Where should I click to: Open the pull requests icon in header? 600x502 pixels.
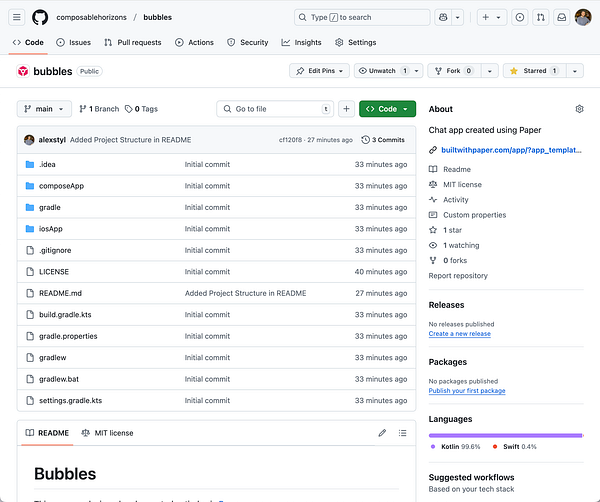click(x=541, y=17)
